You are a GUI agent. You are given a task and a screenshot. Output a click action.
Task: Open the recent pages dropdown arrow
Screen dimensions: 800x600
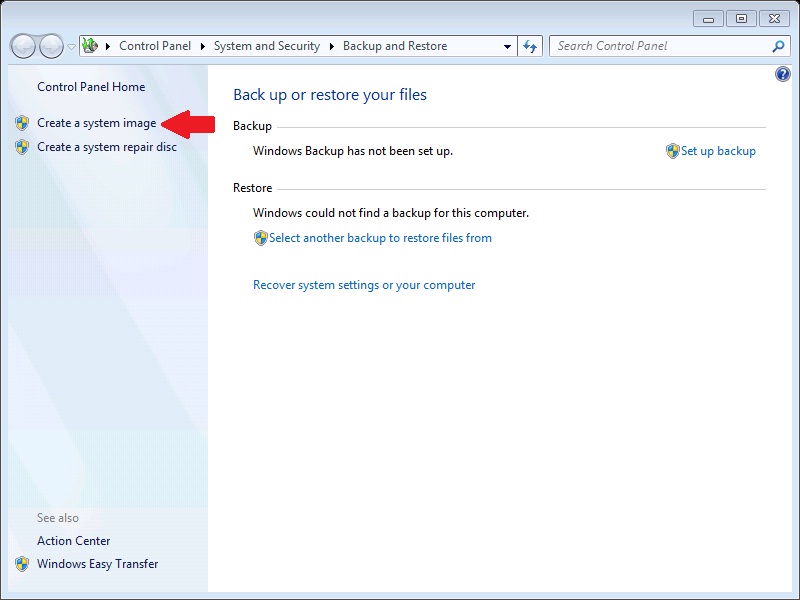pos(71,47)
